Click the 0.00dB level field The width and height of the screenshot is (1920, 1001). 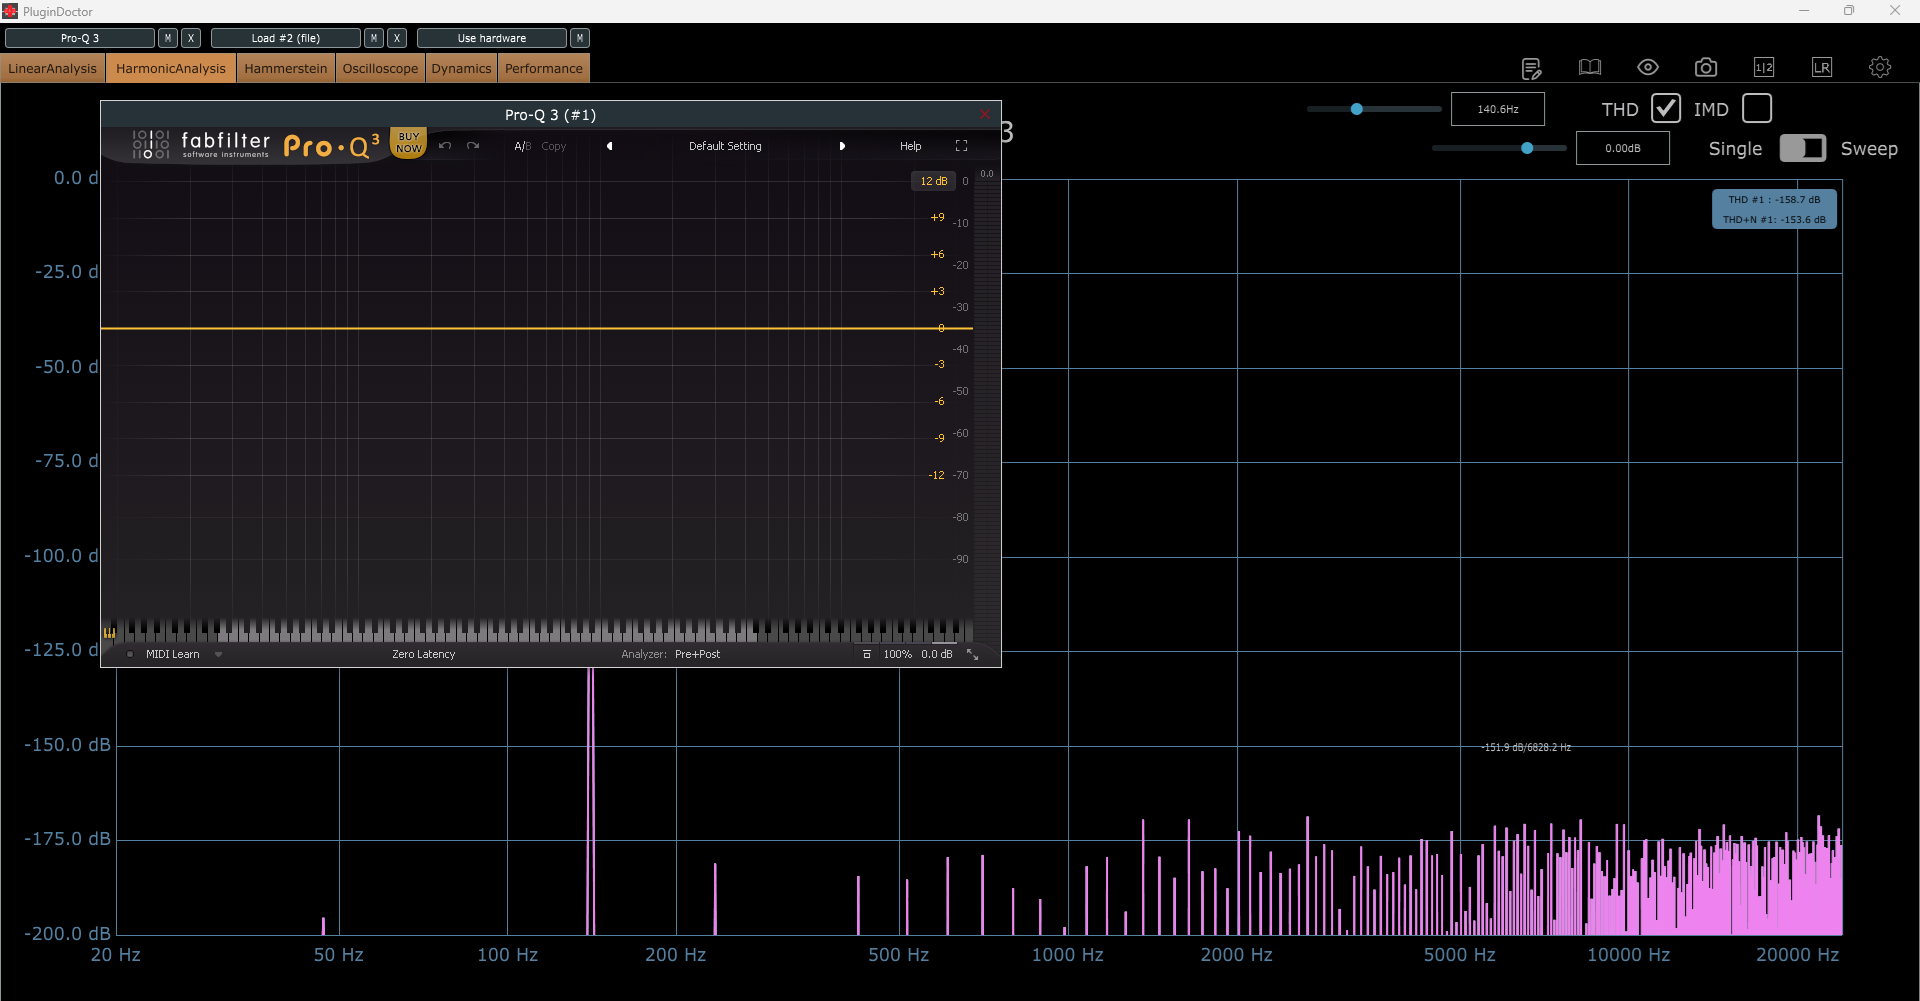coord(1622,148)
